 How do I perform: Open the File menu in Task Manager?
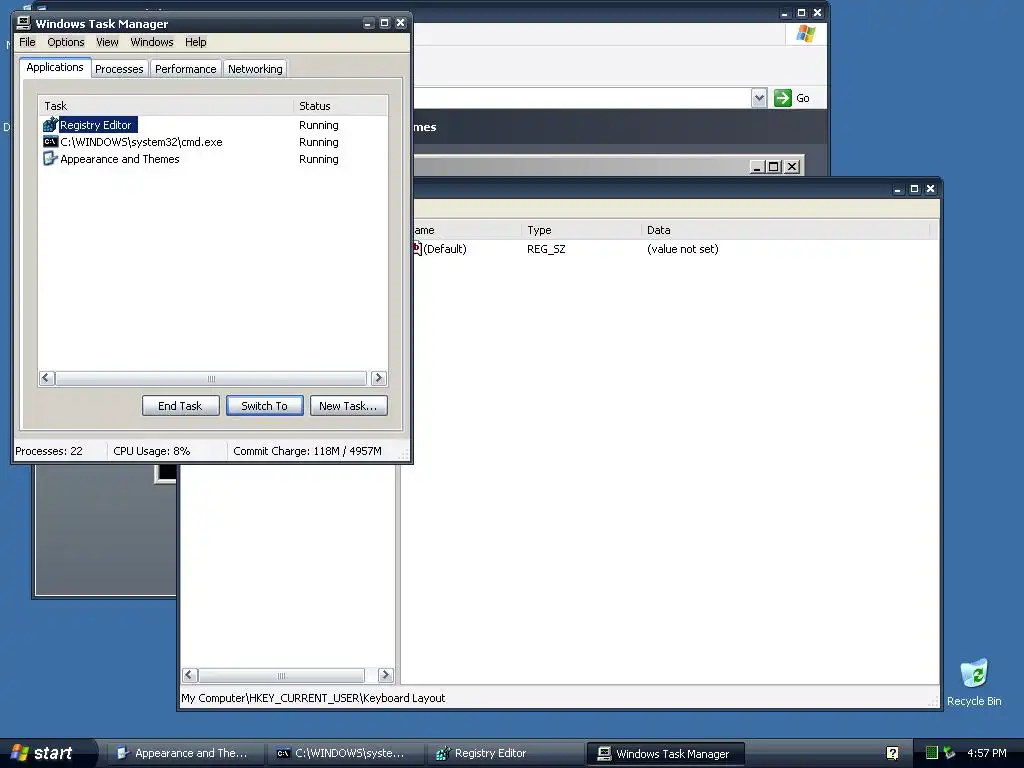(x=27, y=42)
